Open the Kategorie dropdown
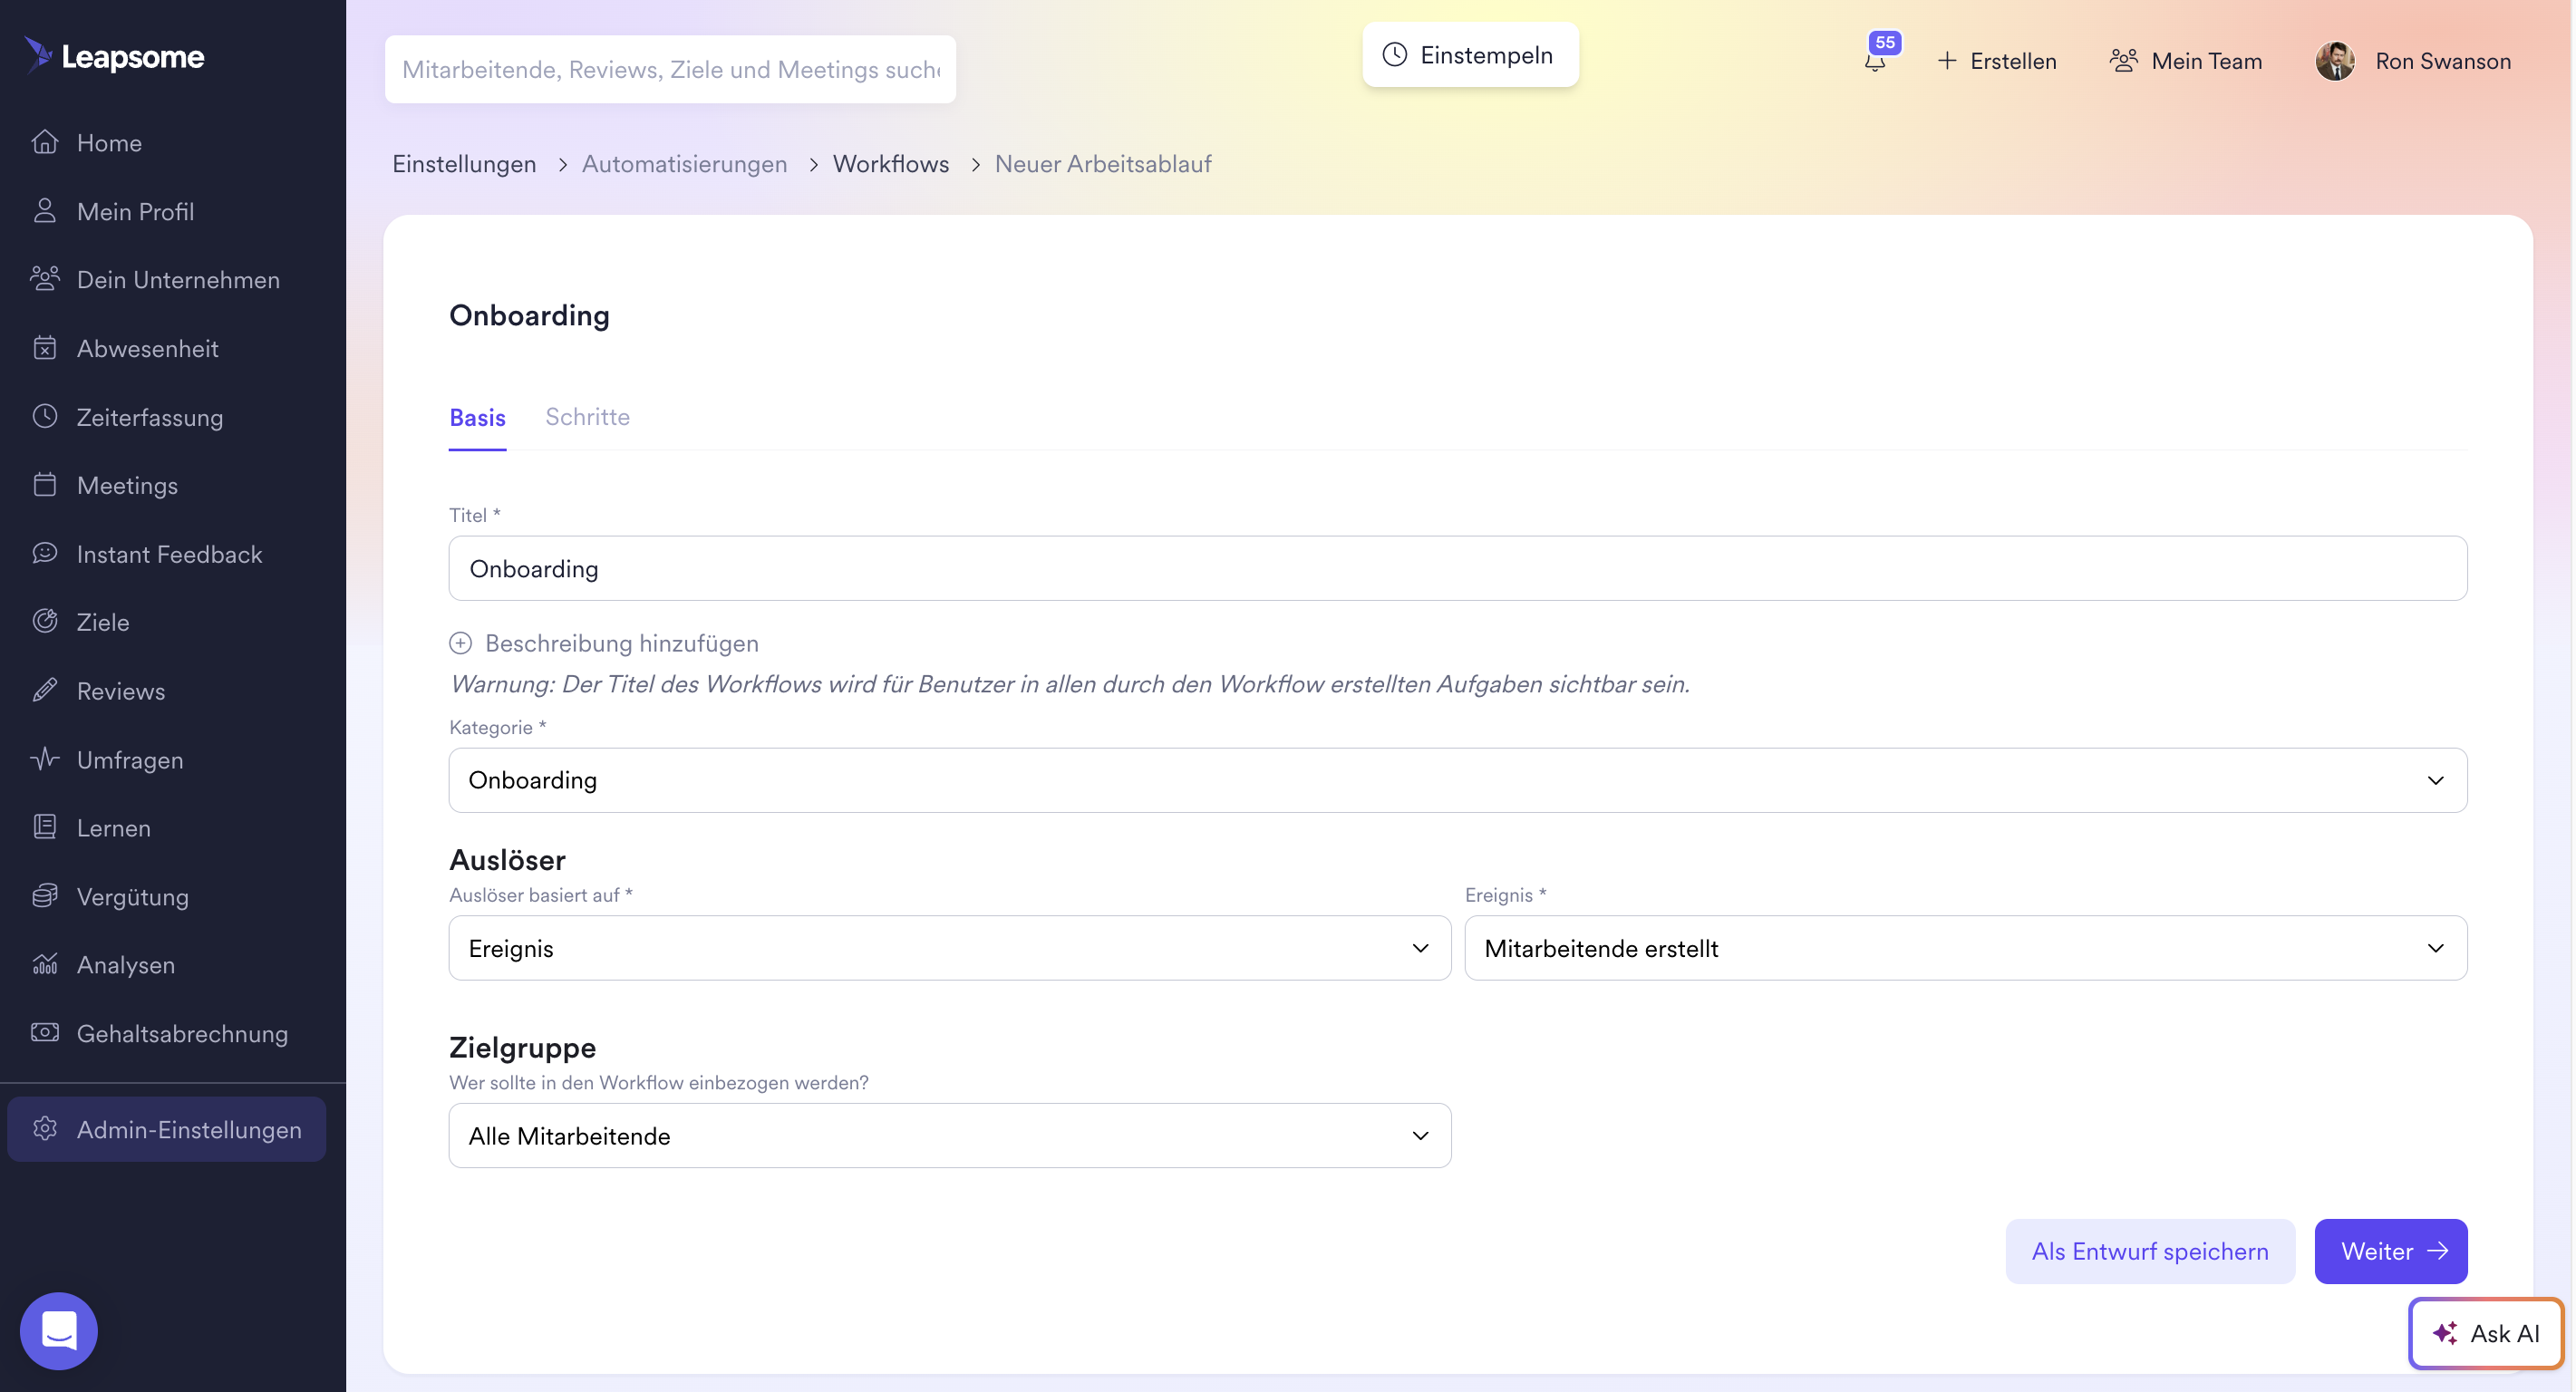Screen dimensions: 2576x1392 (x=1457, y=780)
